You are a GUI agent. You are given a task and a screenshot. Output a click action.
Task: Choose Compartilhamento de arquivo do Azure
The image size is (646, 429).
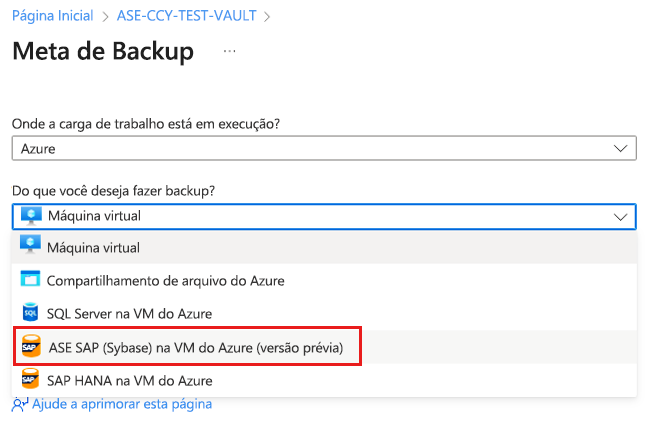pos(166,280)
